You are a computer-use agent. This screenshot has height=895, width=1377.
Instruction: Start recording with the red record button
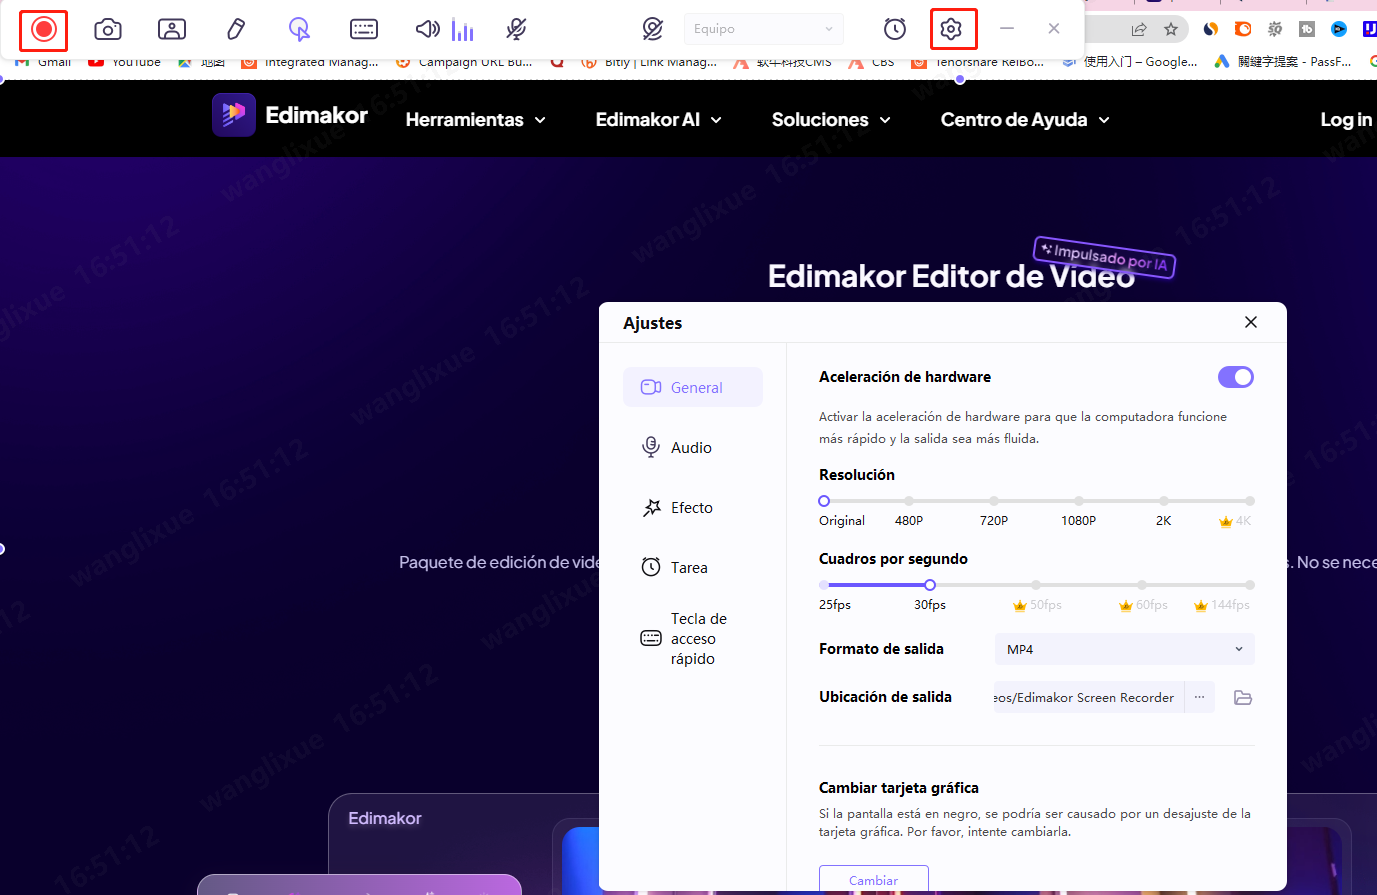[44, 30]
